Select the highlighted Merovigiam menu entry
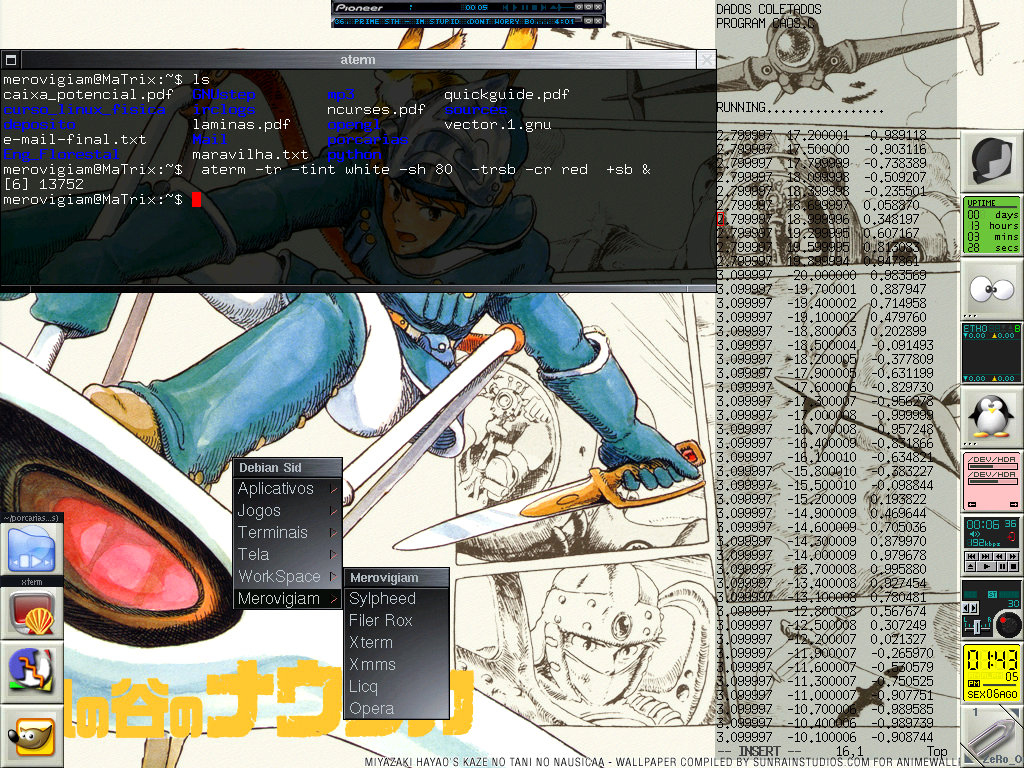Image resolution: width=1024 pixels, height=768 pixels. [287, 598]
